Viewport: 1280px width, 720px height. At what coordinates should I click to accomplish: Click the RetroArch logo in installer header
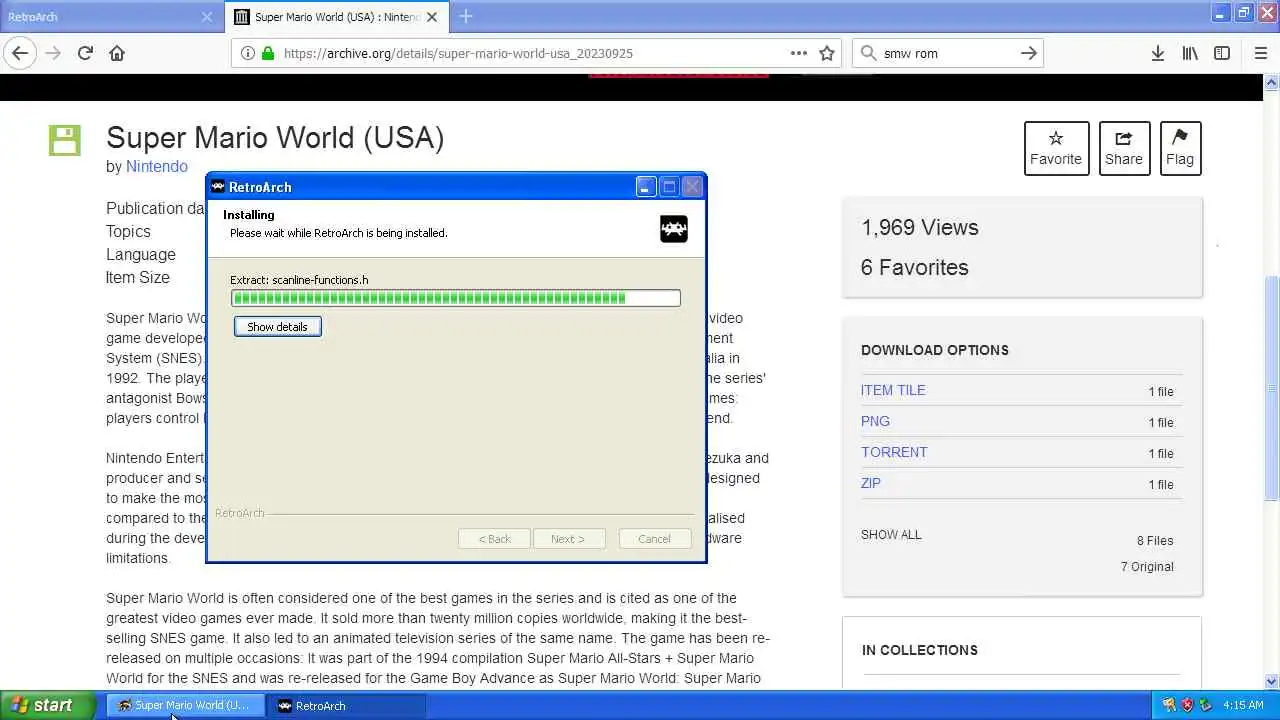(674, 229)
